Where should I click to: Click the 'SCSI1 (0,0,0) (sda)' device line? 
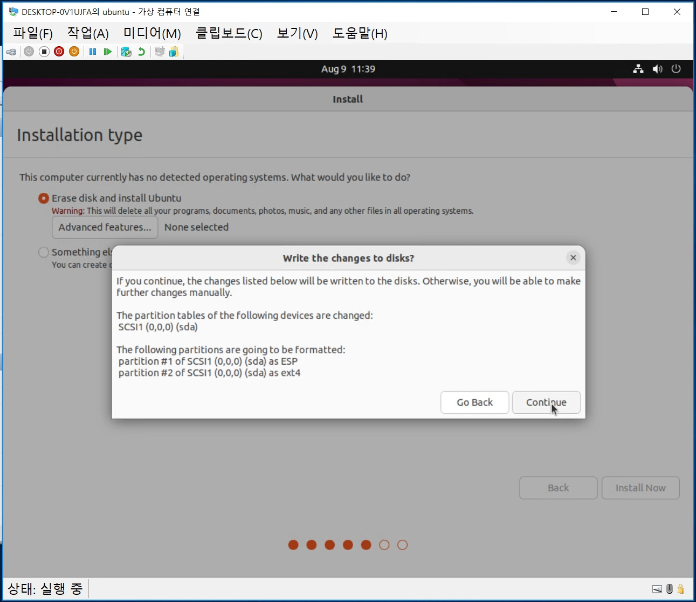click(158, 327)
